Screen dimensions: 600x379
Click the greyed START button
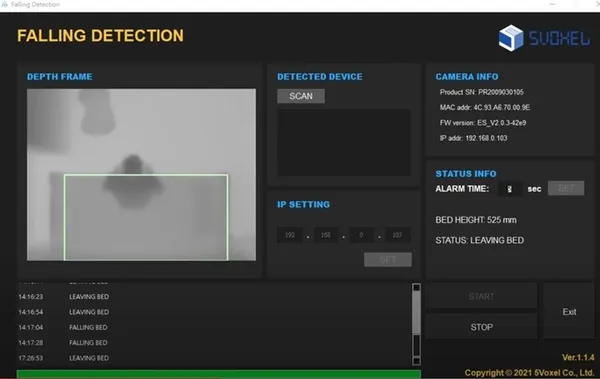pyautogui.click(x=482, y=296)
